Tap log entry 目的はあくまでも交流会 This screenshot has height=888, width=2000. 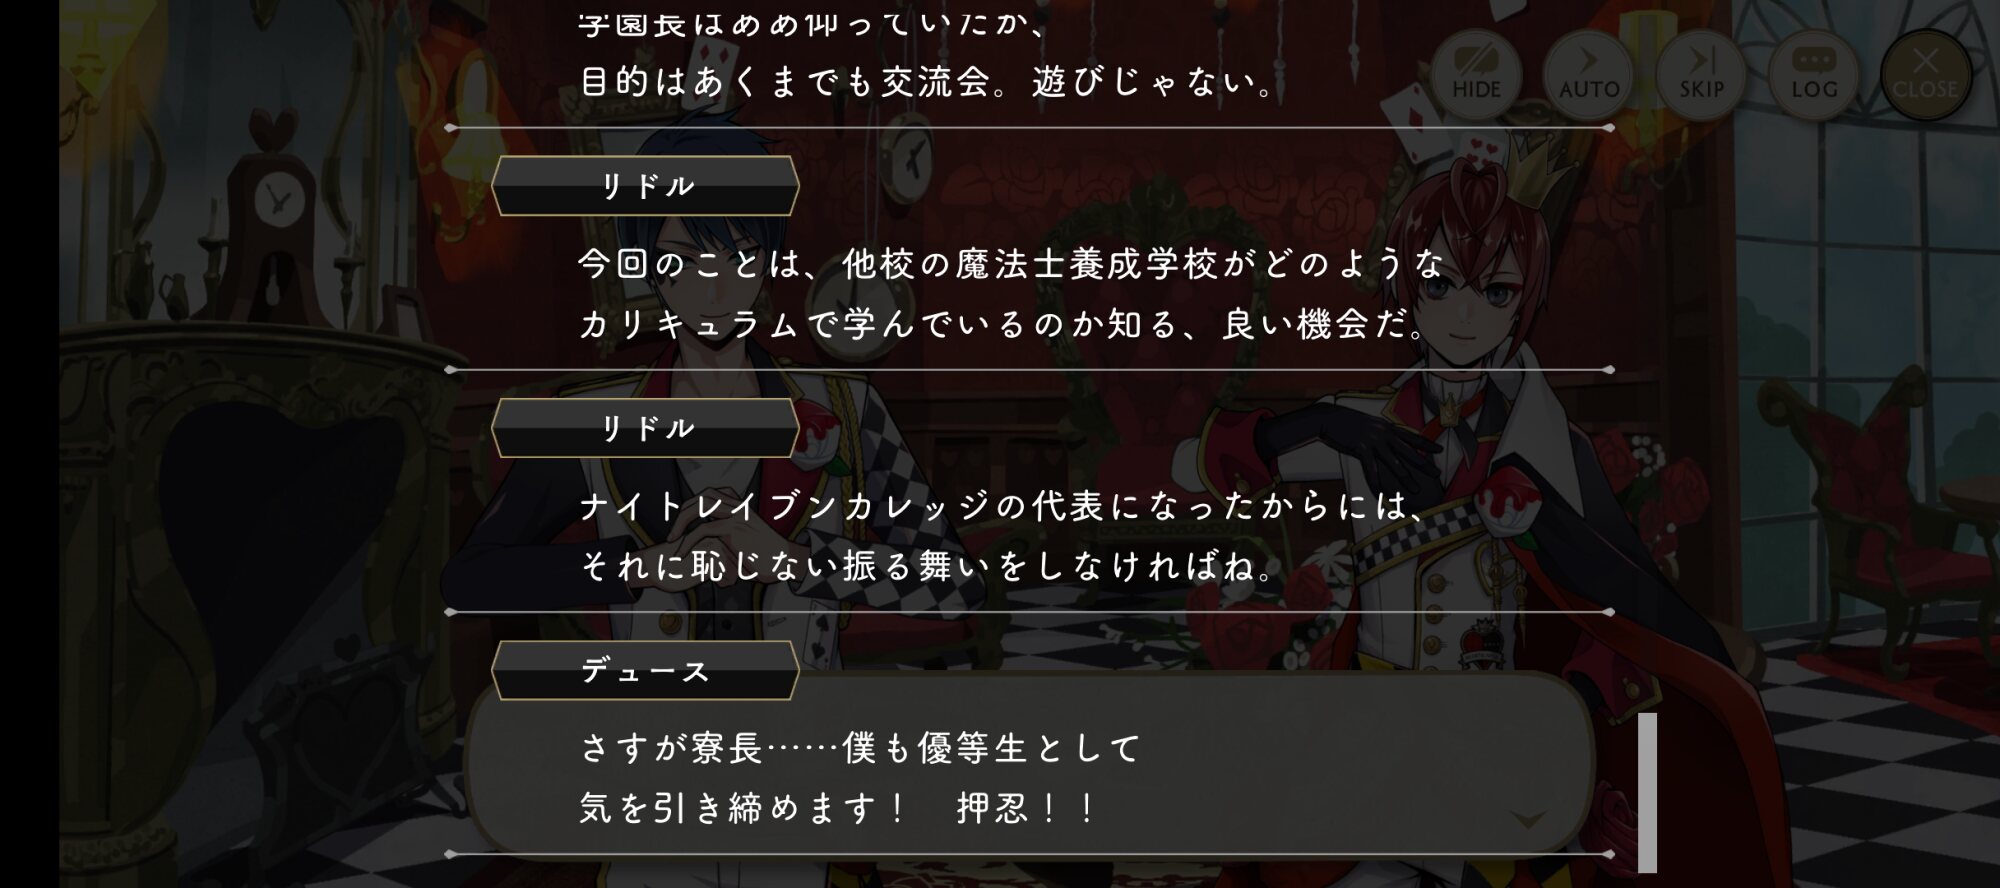[x=929, y=81]
